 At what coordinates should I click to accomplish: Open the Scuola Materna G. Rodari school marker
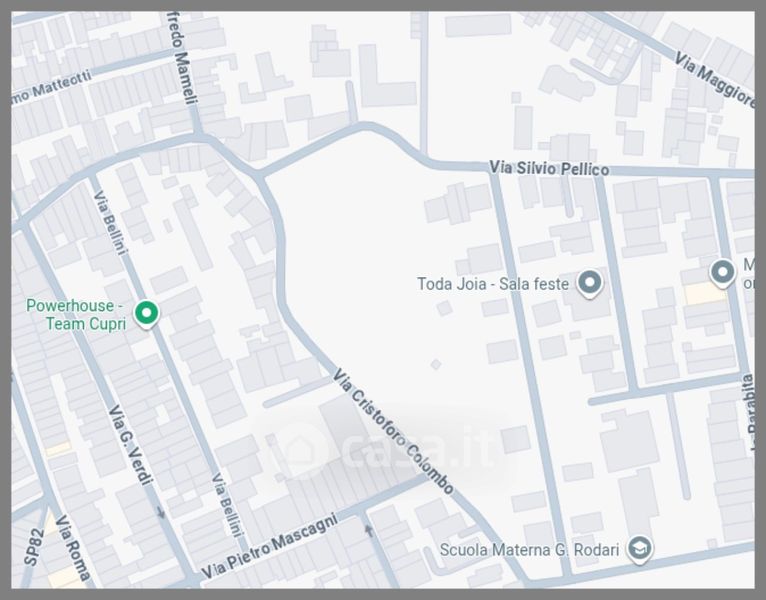tap(639, 548)
